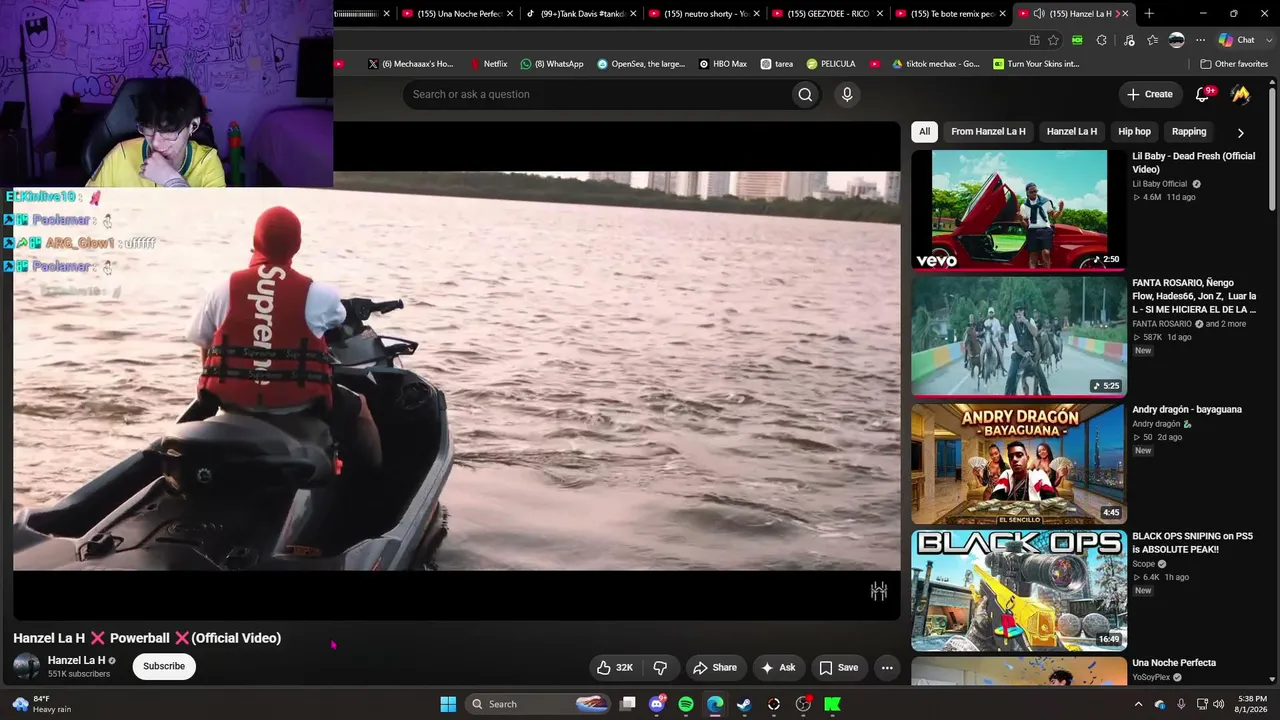Open the Create menu on YouTube

1150,94
